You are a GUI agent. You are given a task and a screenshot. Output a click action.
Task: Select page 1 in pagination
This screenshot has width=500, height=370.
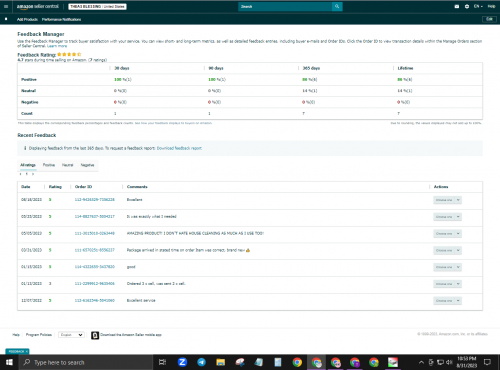(x=27, y=174)
